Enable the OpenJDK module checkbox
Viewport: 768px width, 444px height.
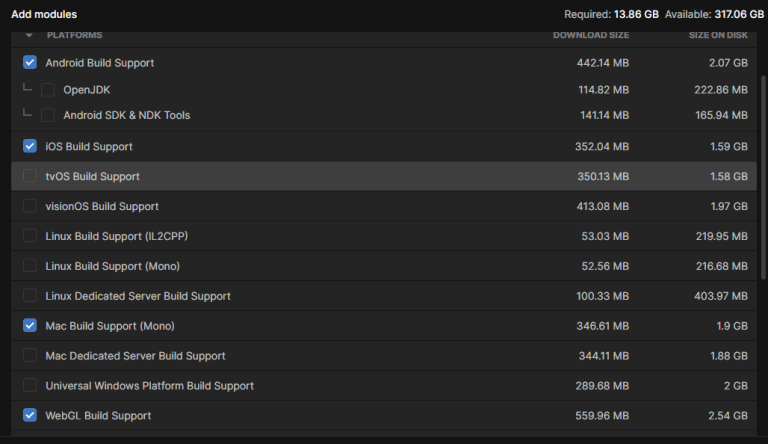point(48,90)
